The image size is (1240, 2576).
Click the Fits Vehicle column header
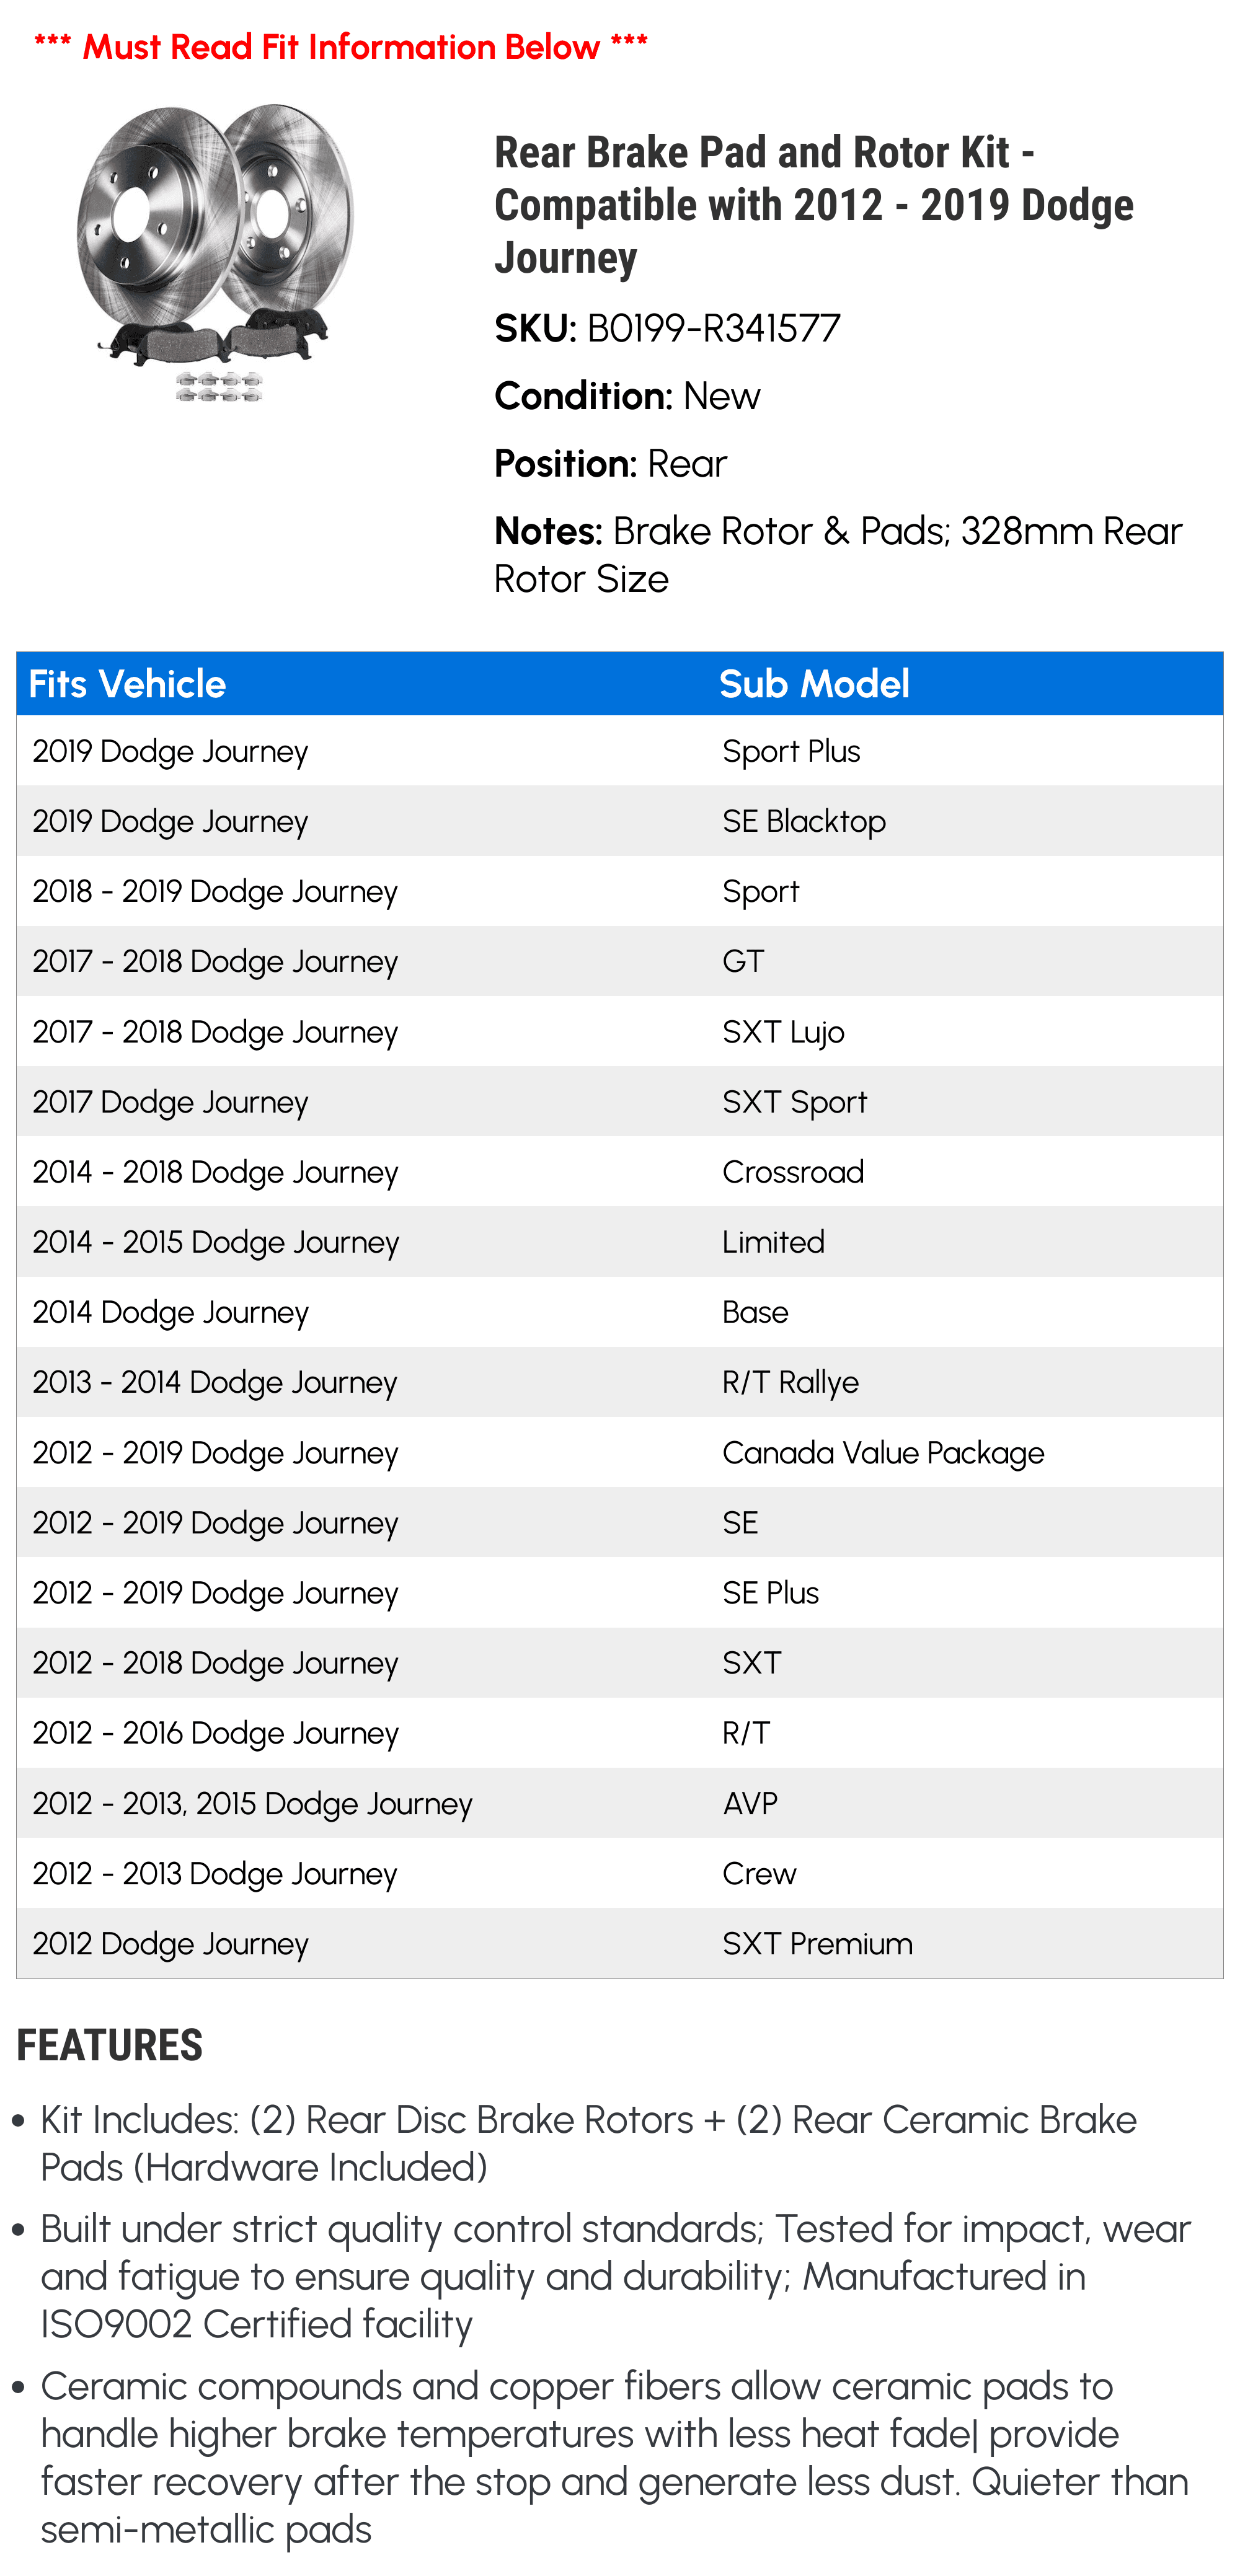click(x=127, y=684)
